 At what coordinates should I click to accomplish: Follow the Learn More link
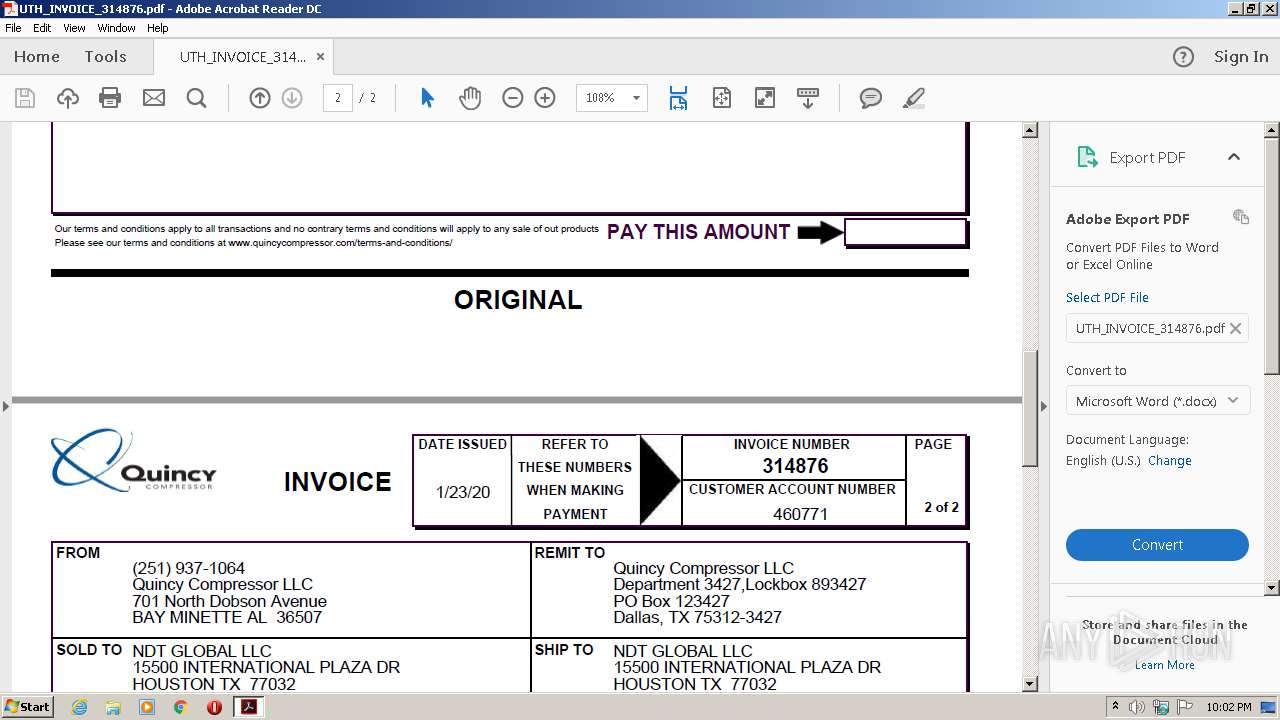click(x=1164, y=665)
